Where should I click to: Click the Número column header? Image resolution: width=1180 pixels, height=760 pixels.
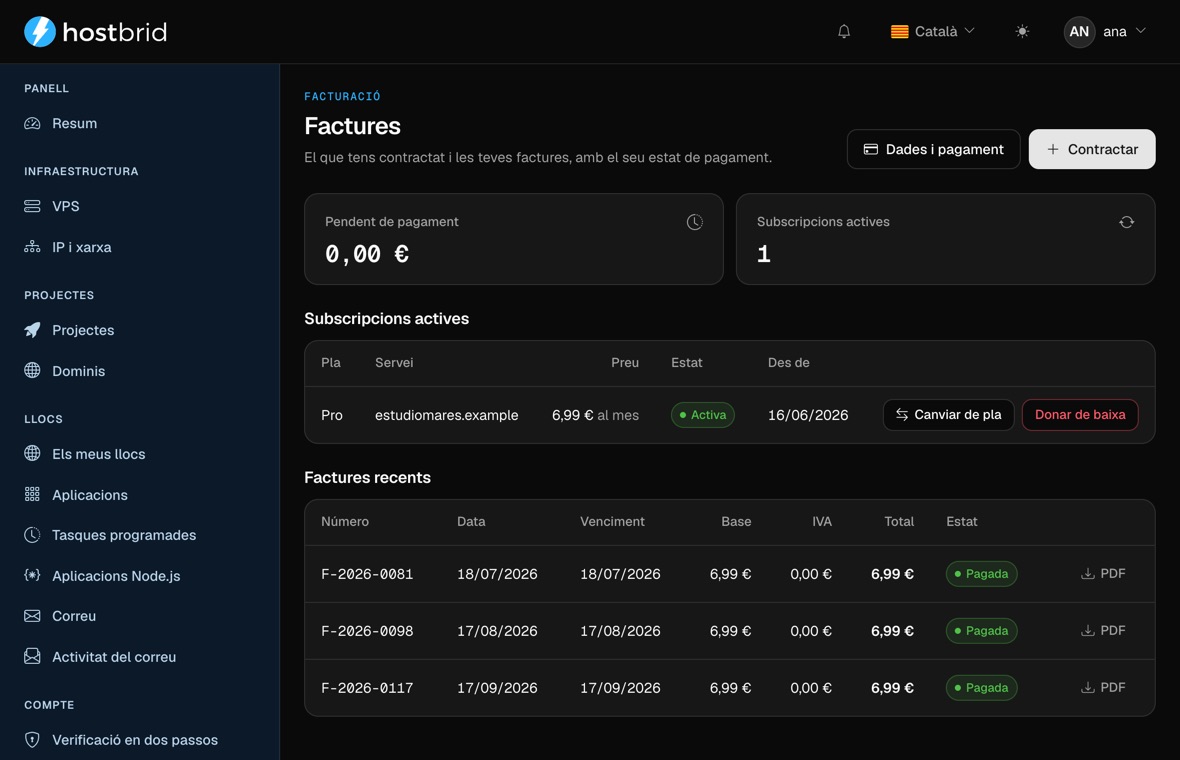coord(345,521)
